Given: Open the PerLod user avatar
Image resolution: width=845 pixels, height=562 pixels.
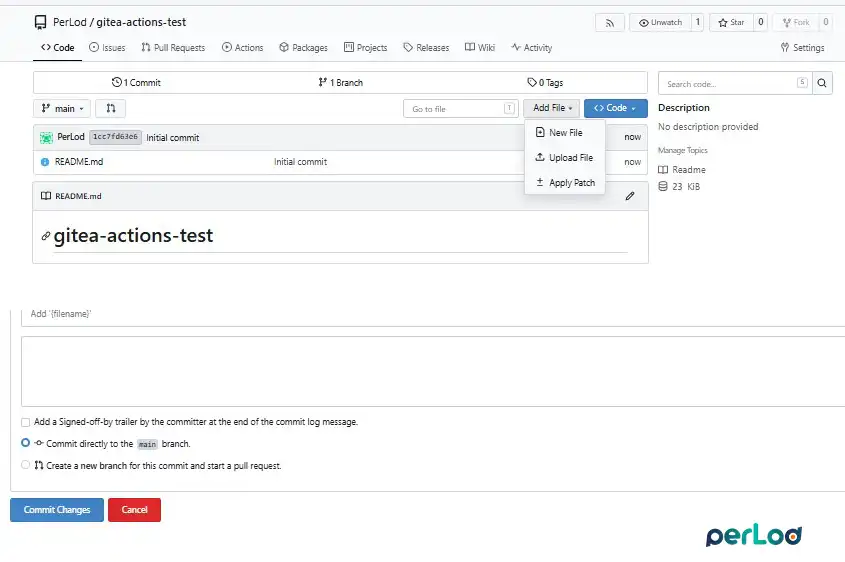Looking at the screenshot, I should [x=46, y=137].
